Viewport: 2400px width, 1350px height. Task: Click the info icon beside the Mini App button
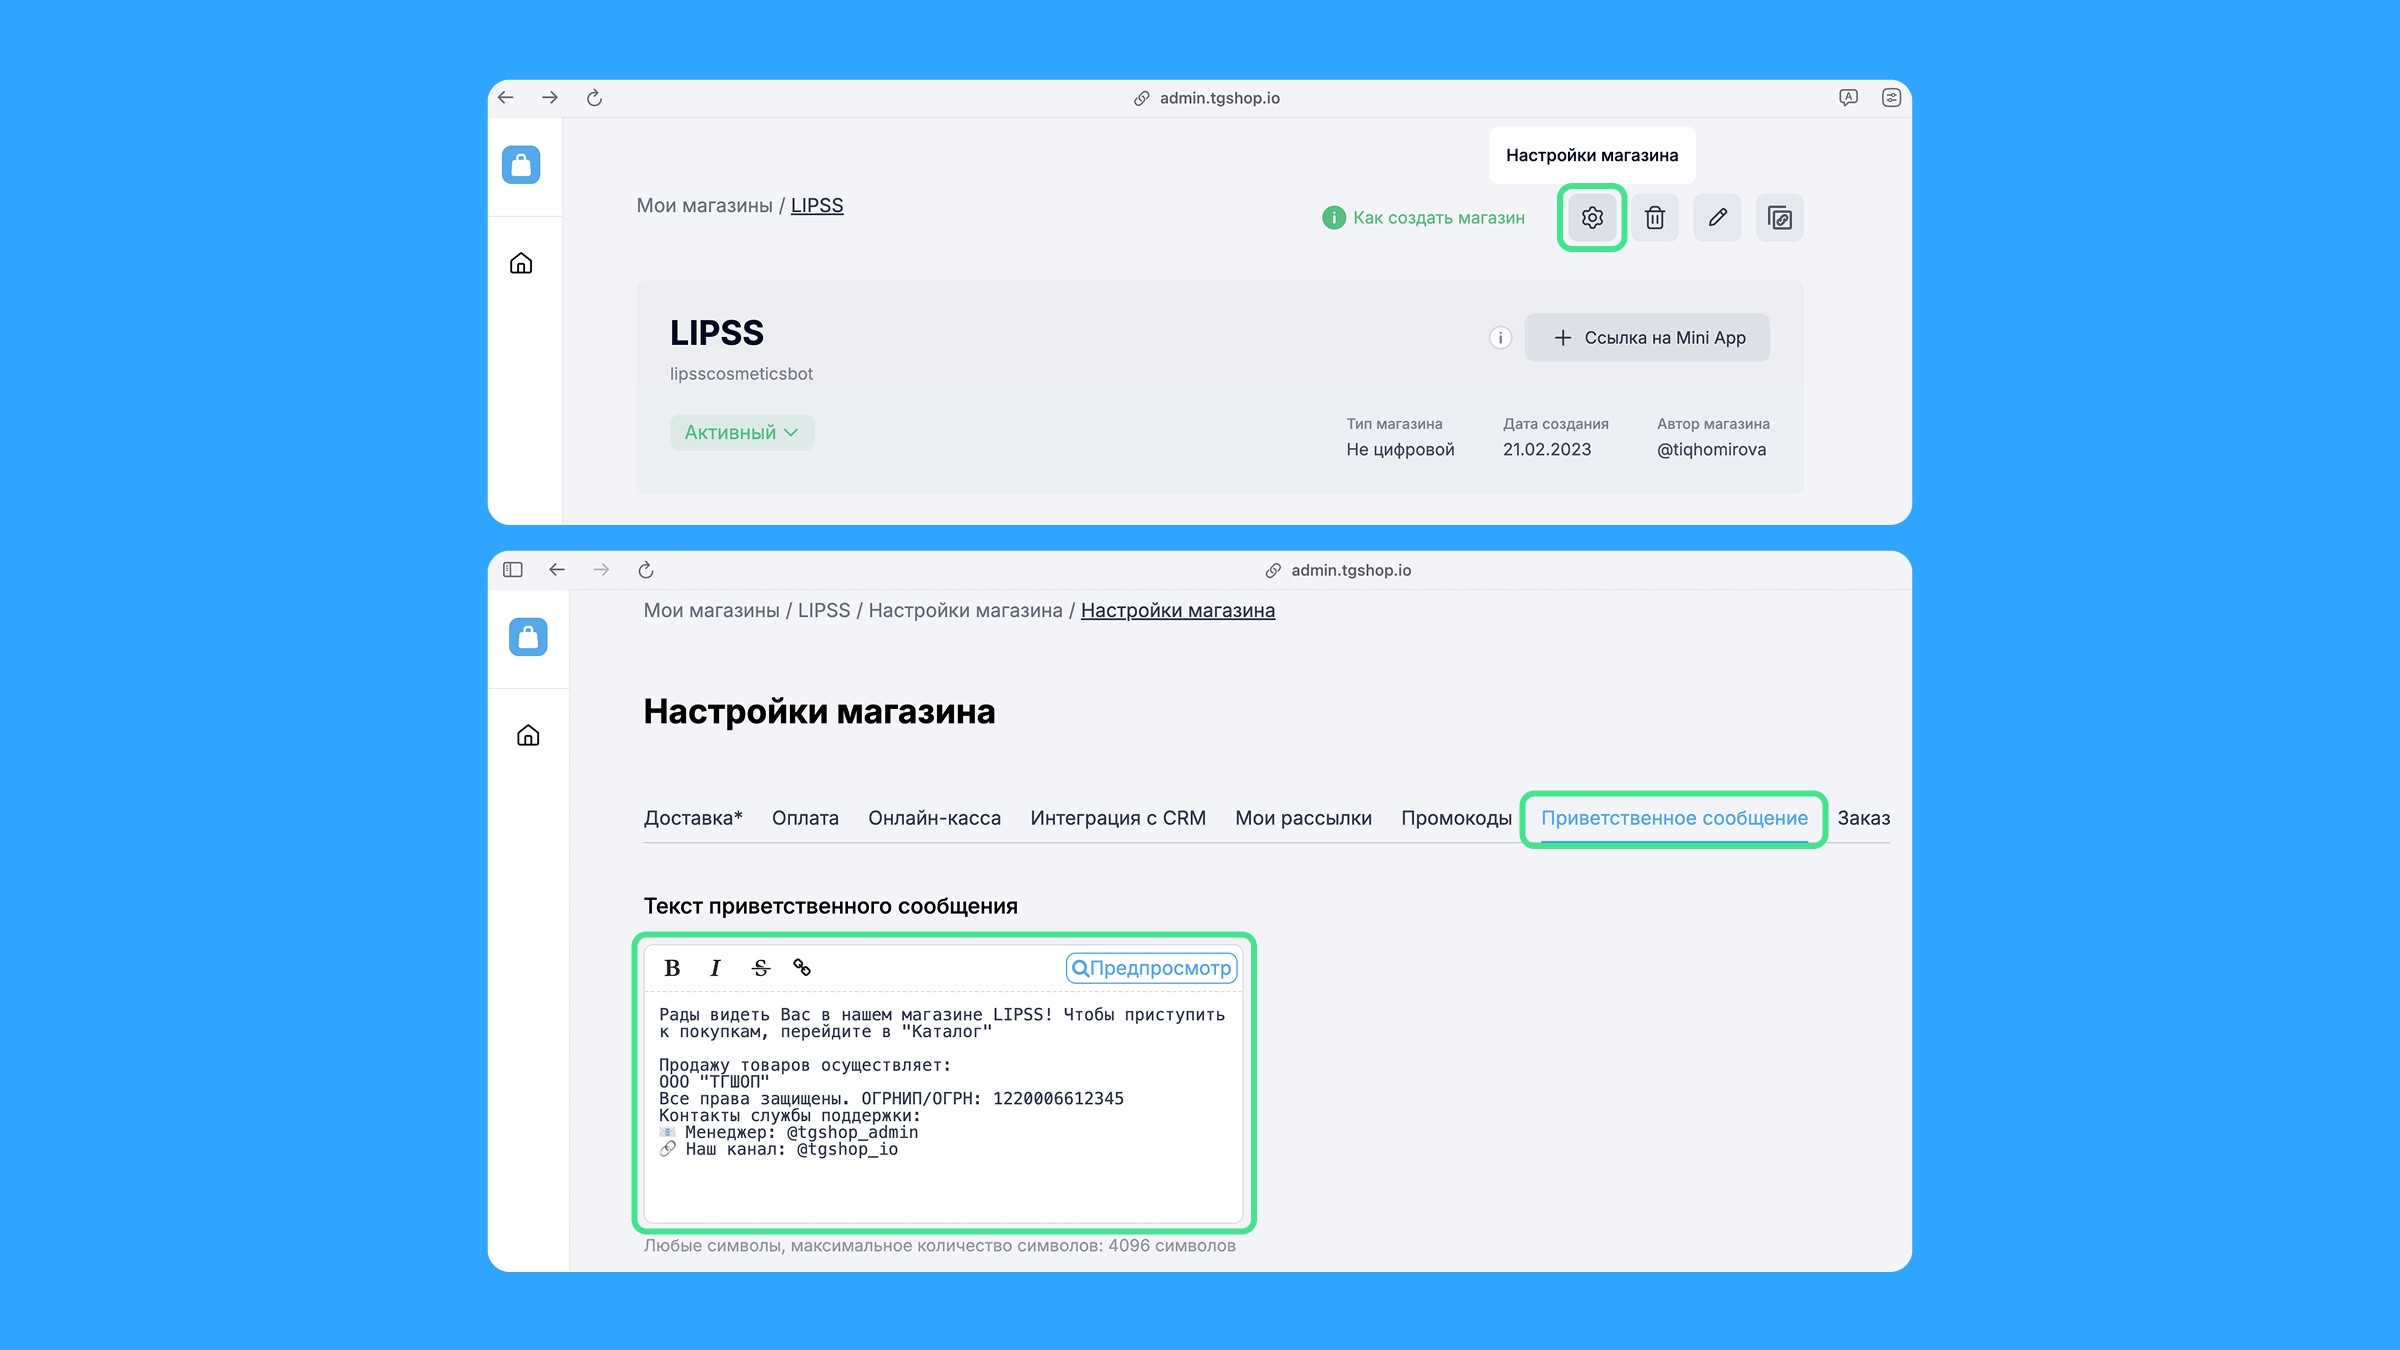click(1499, 337)
